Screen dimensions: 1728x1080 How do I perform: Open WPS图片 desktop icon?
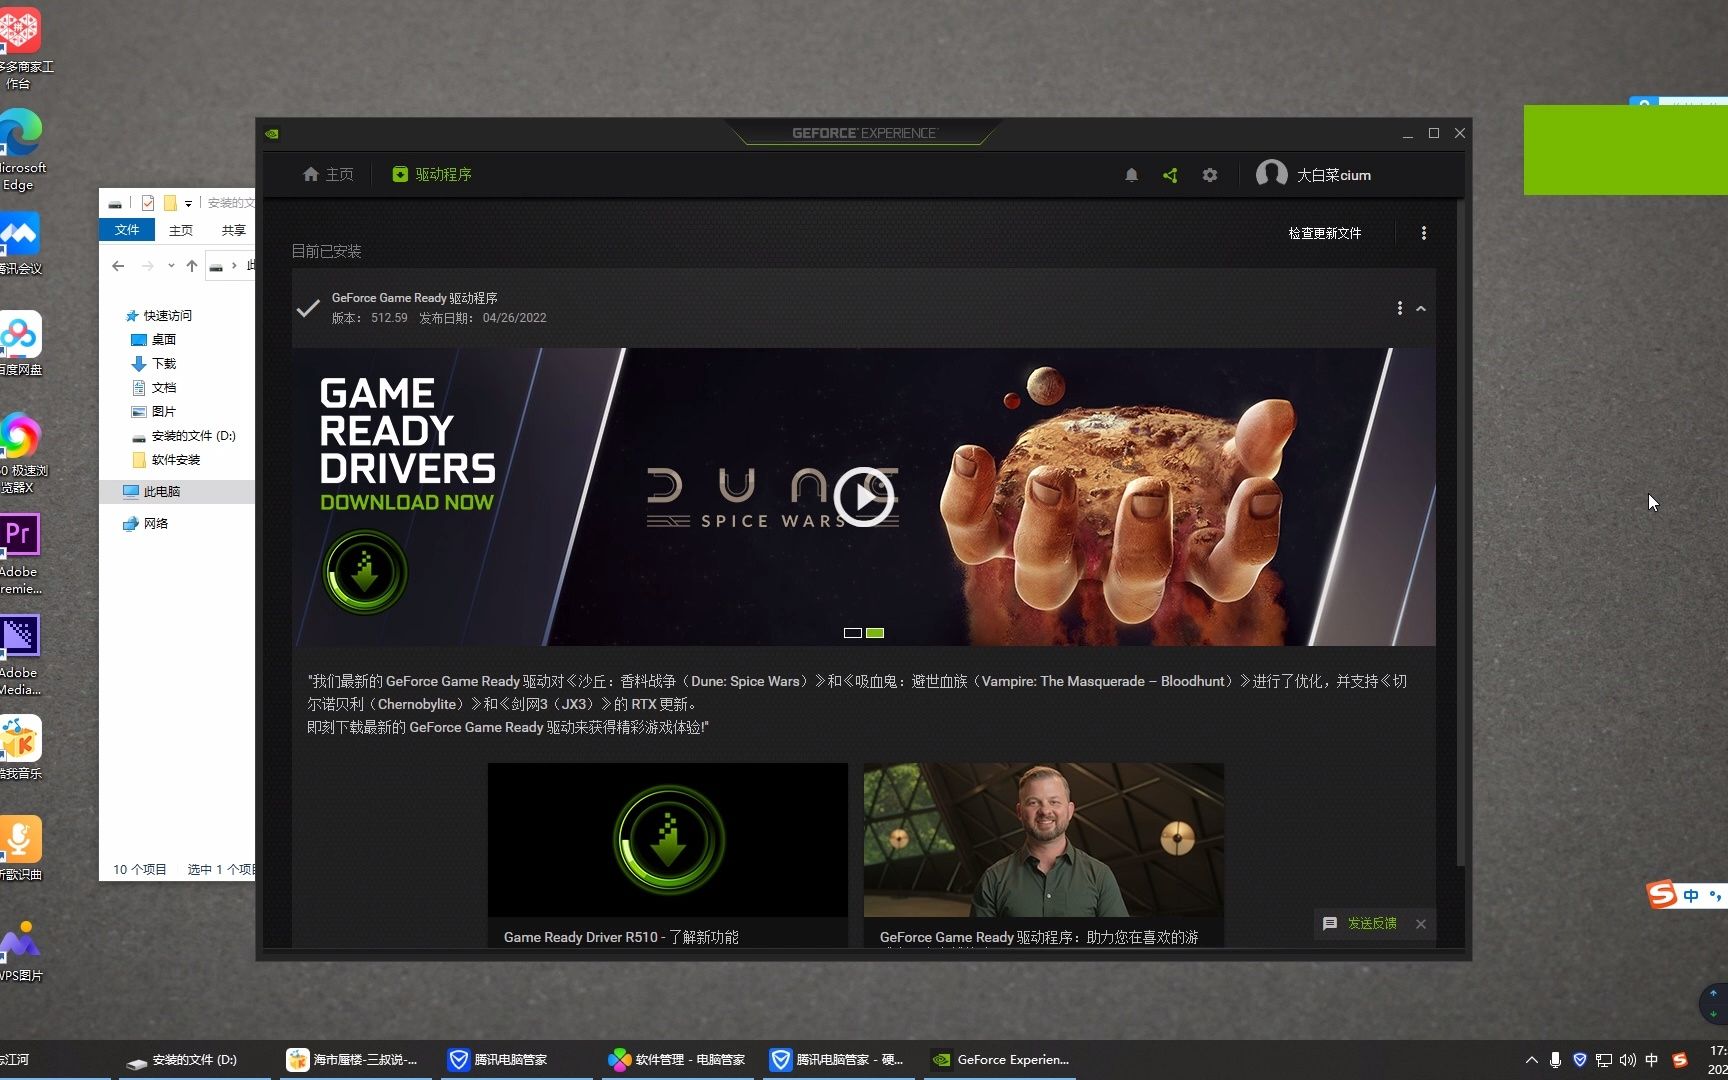coord(21,950)
